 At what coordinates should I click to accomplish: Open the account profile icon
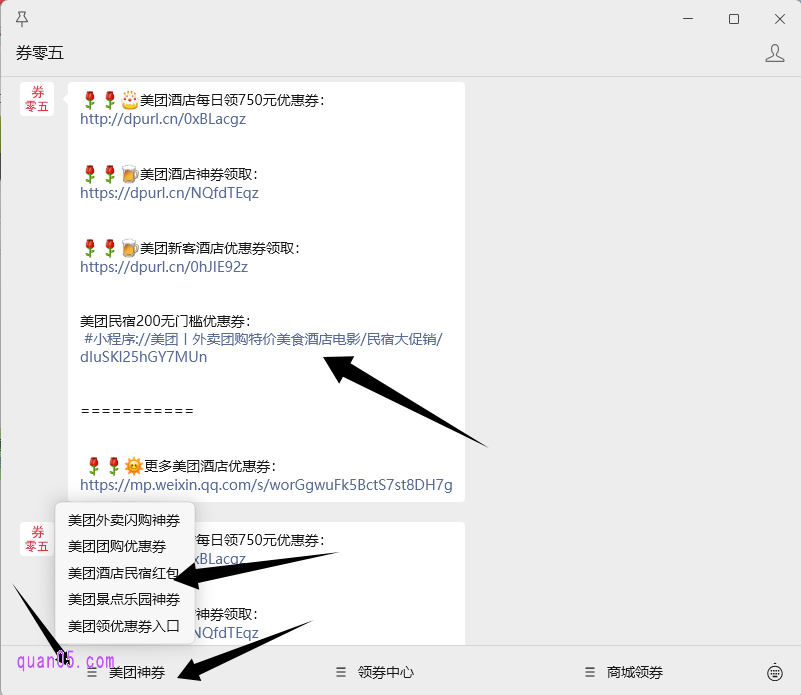[x=774, y=53]
